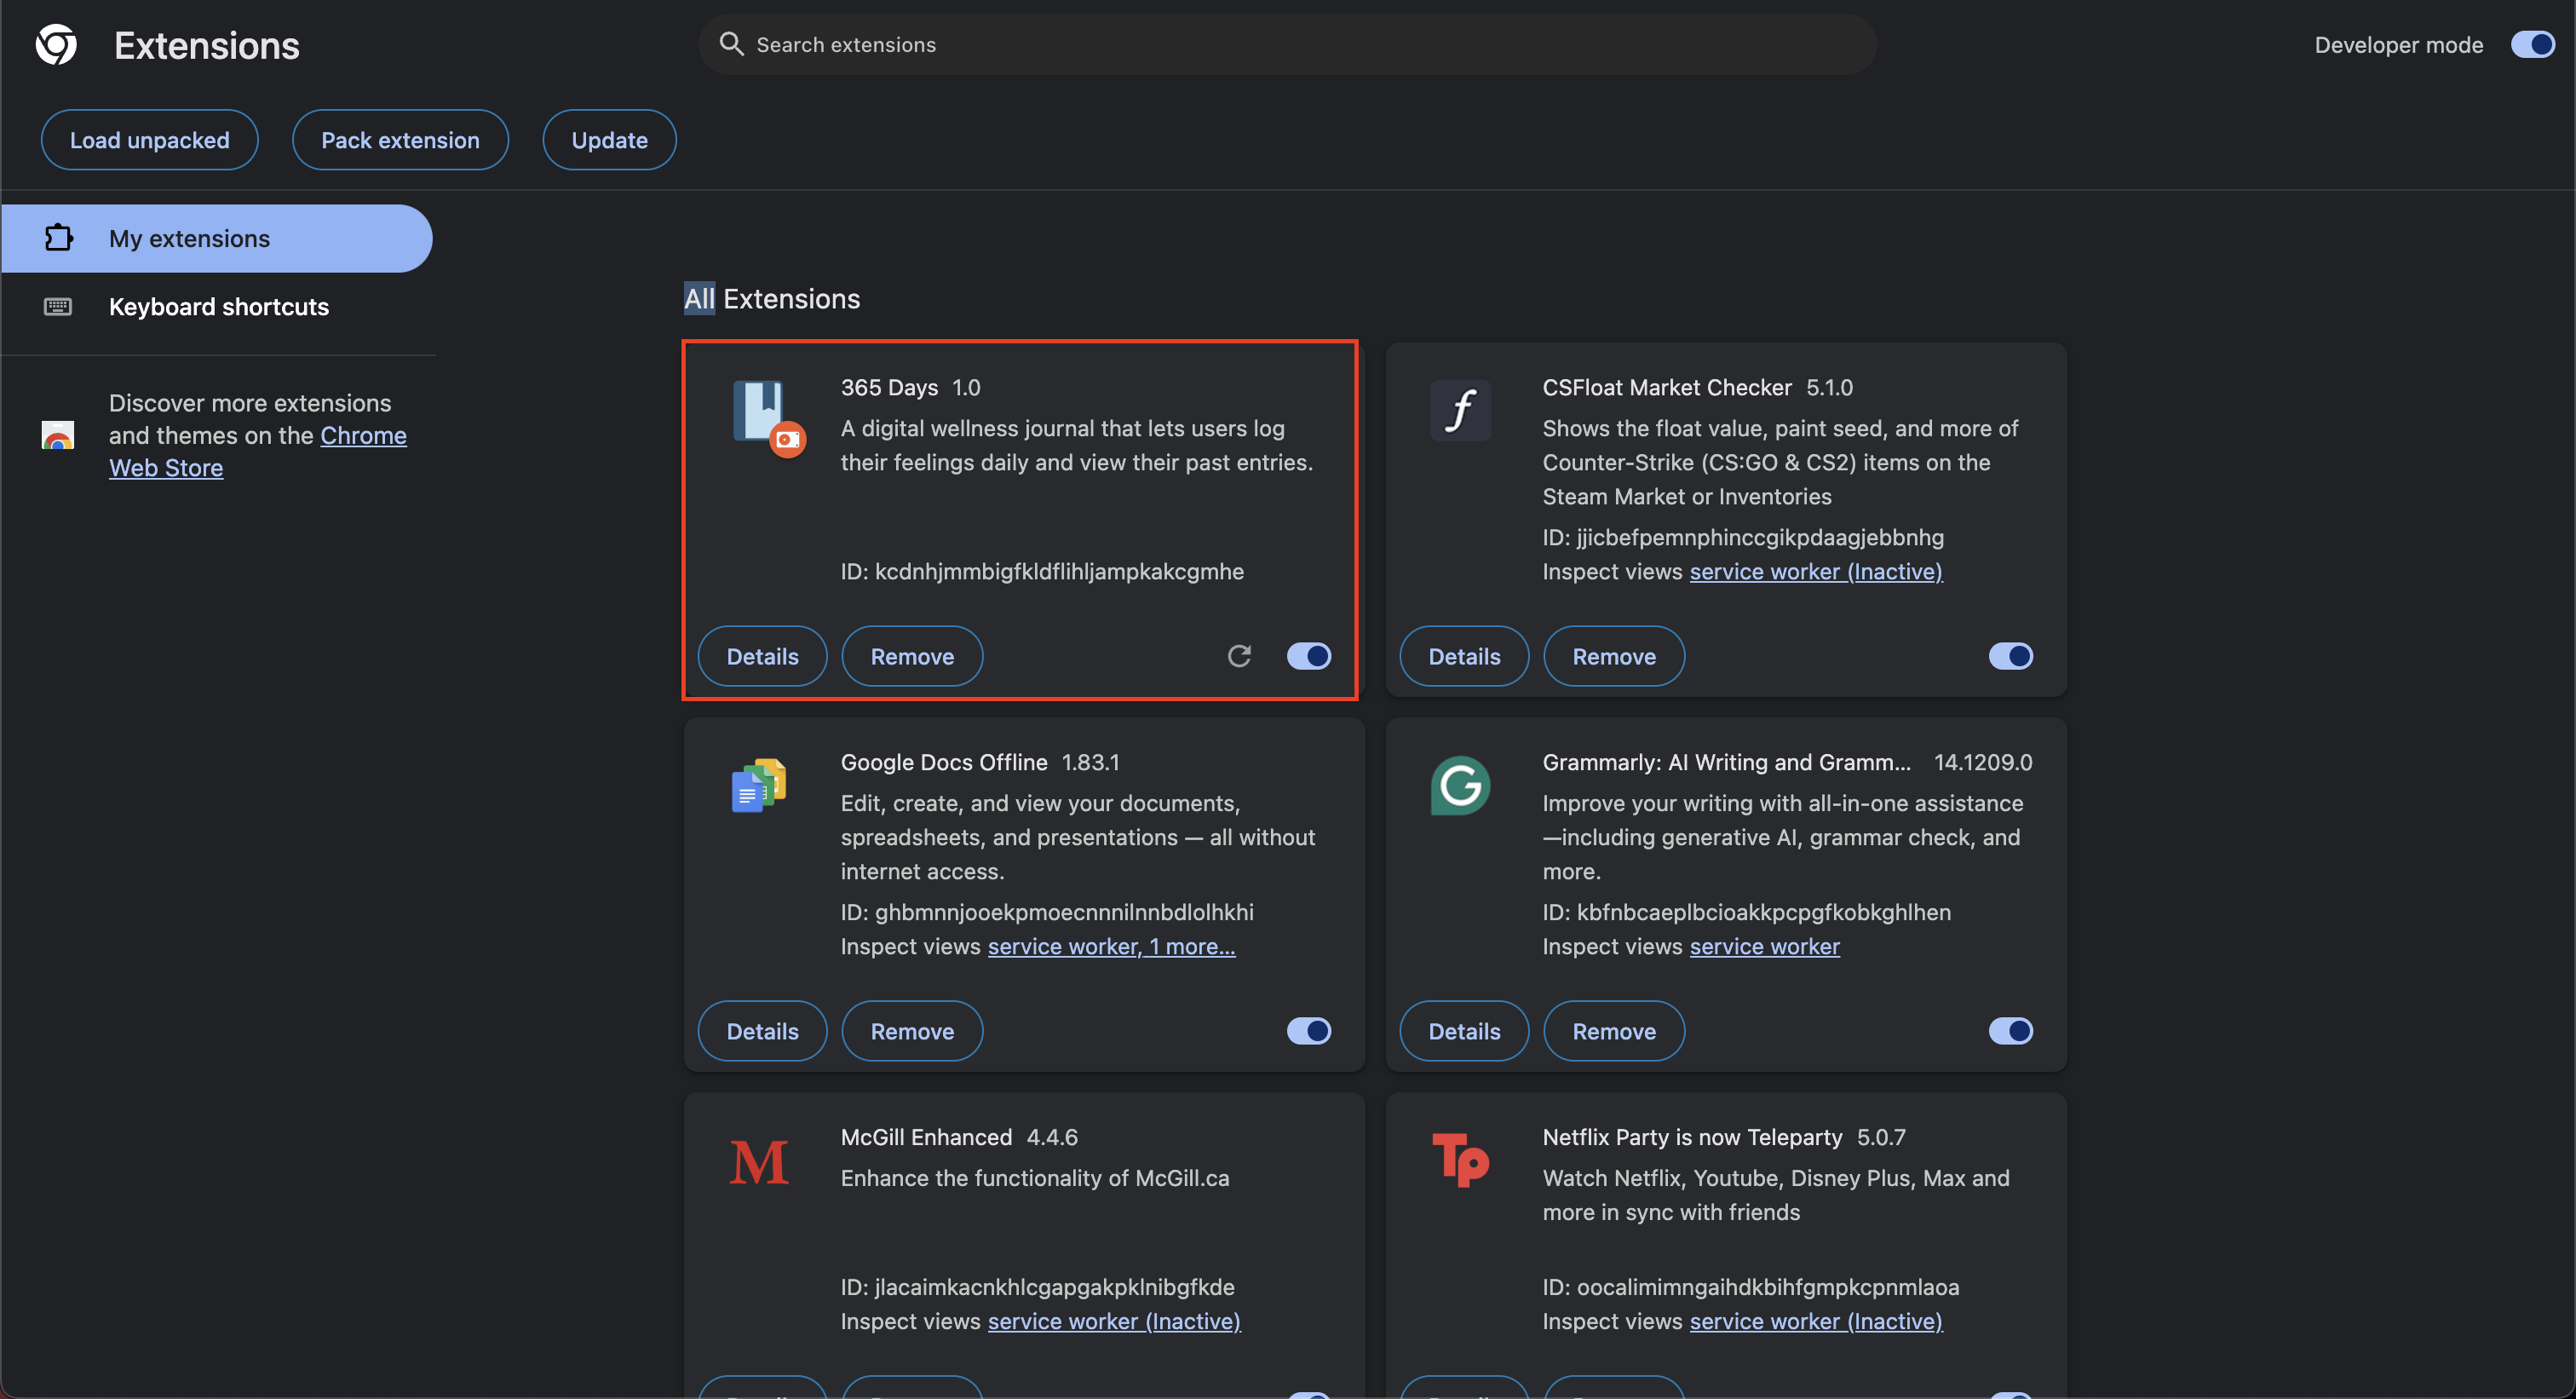
Task: Open the Chrome Web Store link
Action: tap(363, 436)
